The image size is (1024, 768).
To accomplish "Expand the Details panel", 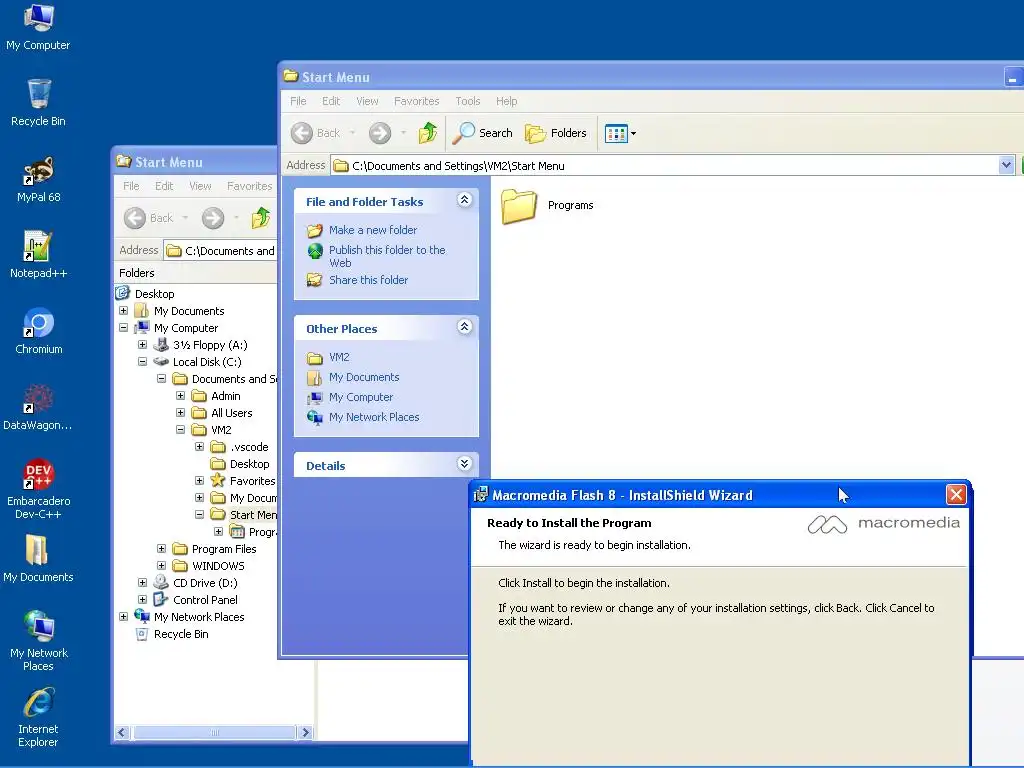I will 464,464.
